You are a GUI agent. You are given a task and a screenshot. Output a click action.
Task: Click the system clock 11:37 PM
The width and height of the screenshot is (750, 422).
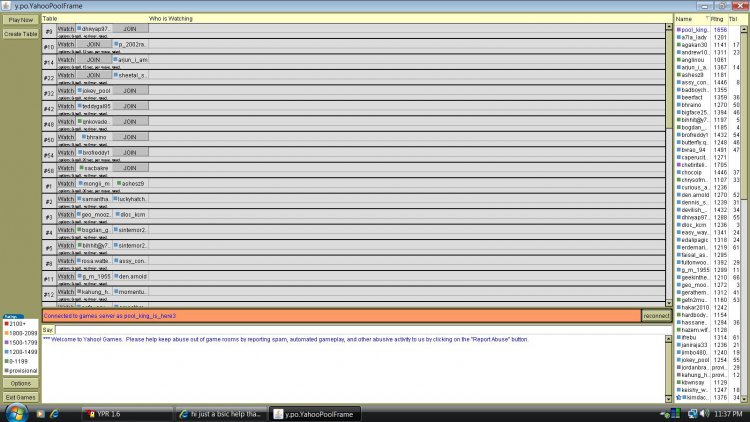click(x=728, y=414)
